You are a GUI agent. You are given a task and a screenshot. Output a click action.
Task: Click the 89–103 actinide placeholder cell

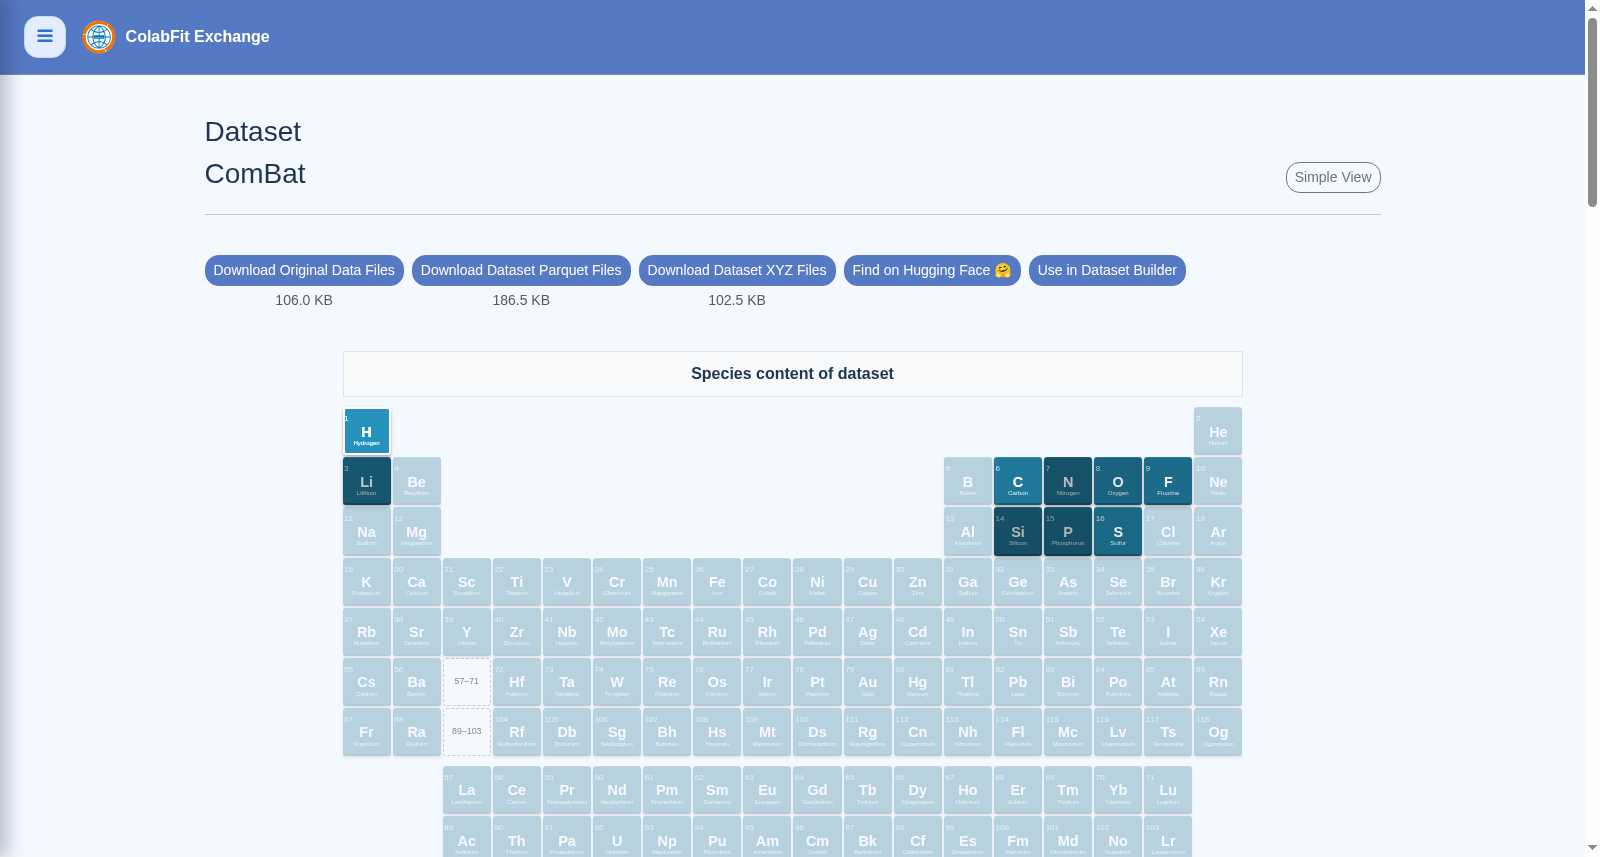pyautogui.click(x=467, y=732)
